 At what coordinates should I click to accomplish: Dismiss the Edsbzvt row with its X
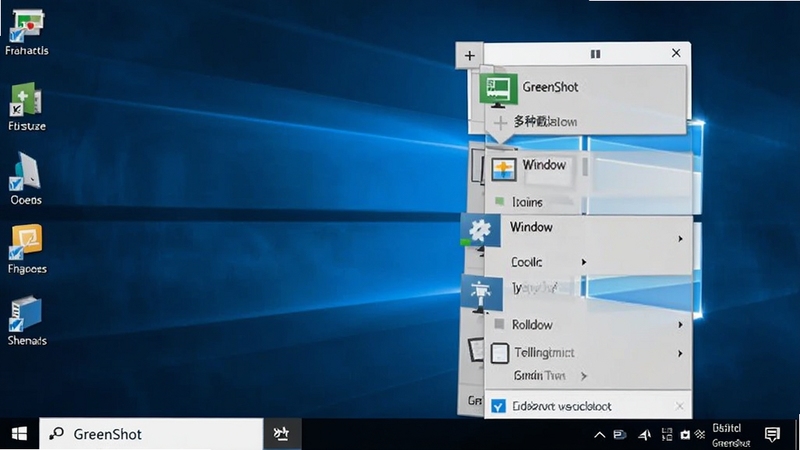coord(679,406)
